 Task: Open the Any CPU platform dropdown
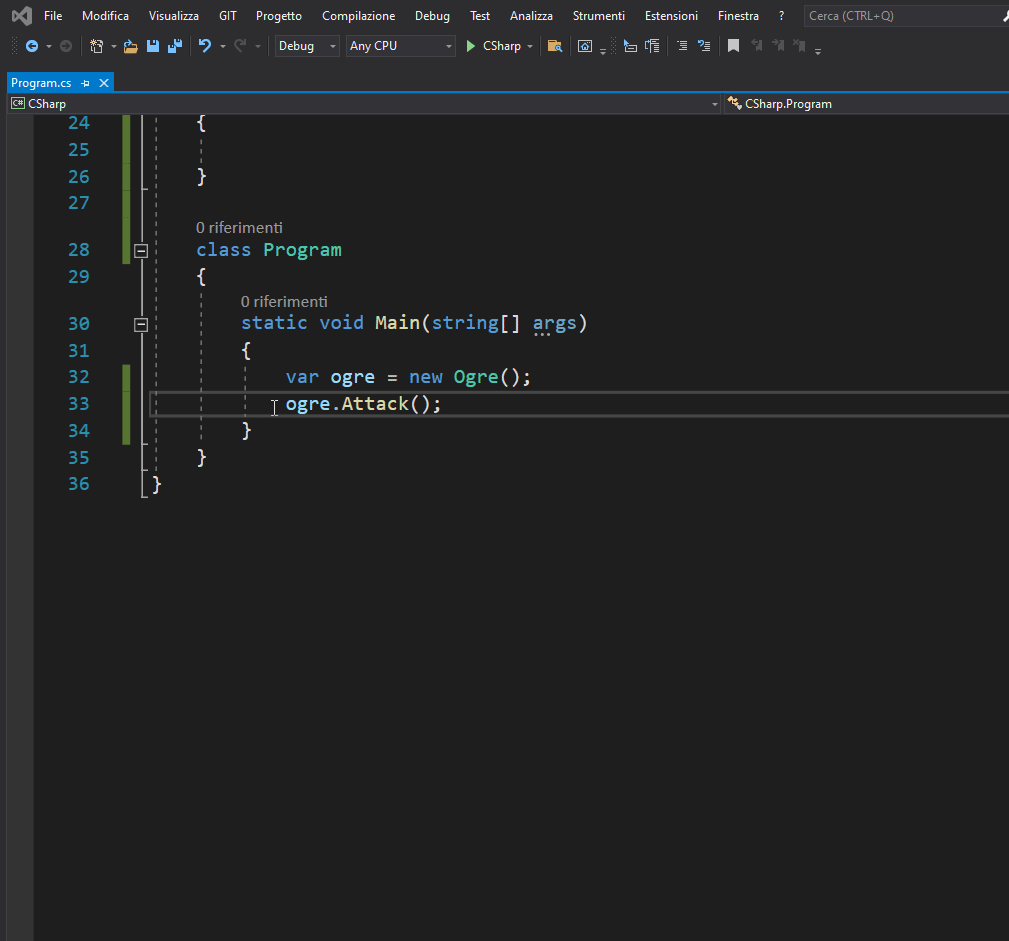coord(400,46)
